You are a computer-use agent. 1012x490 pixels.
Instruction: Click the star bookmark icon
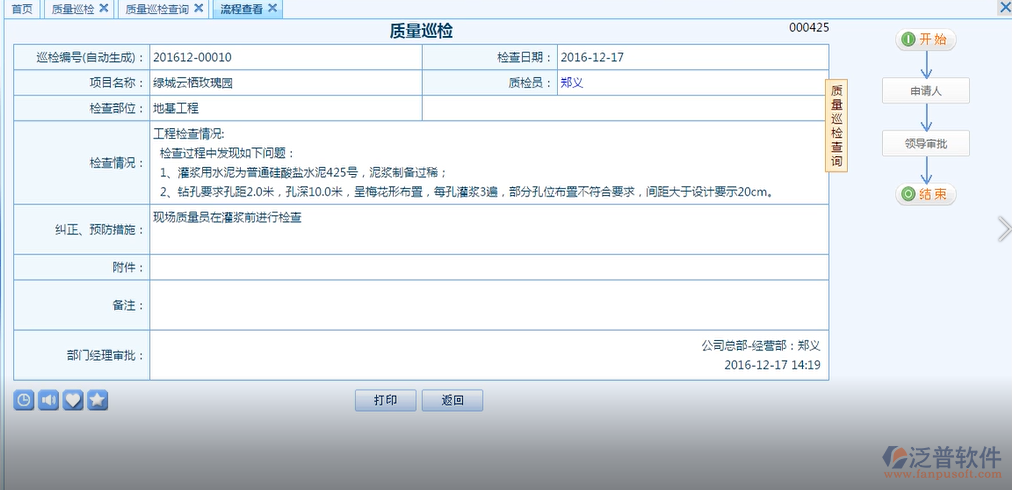click(97, 400)
